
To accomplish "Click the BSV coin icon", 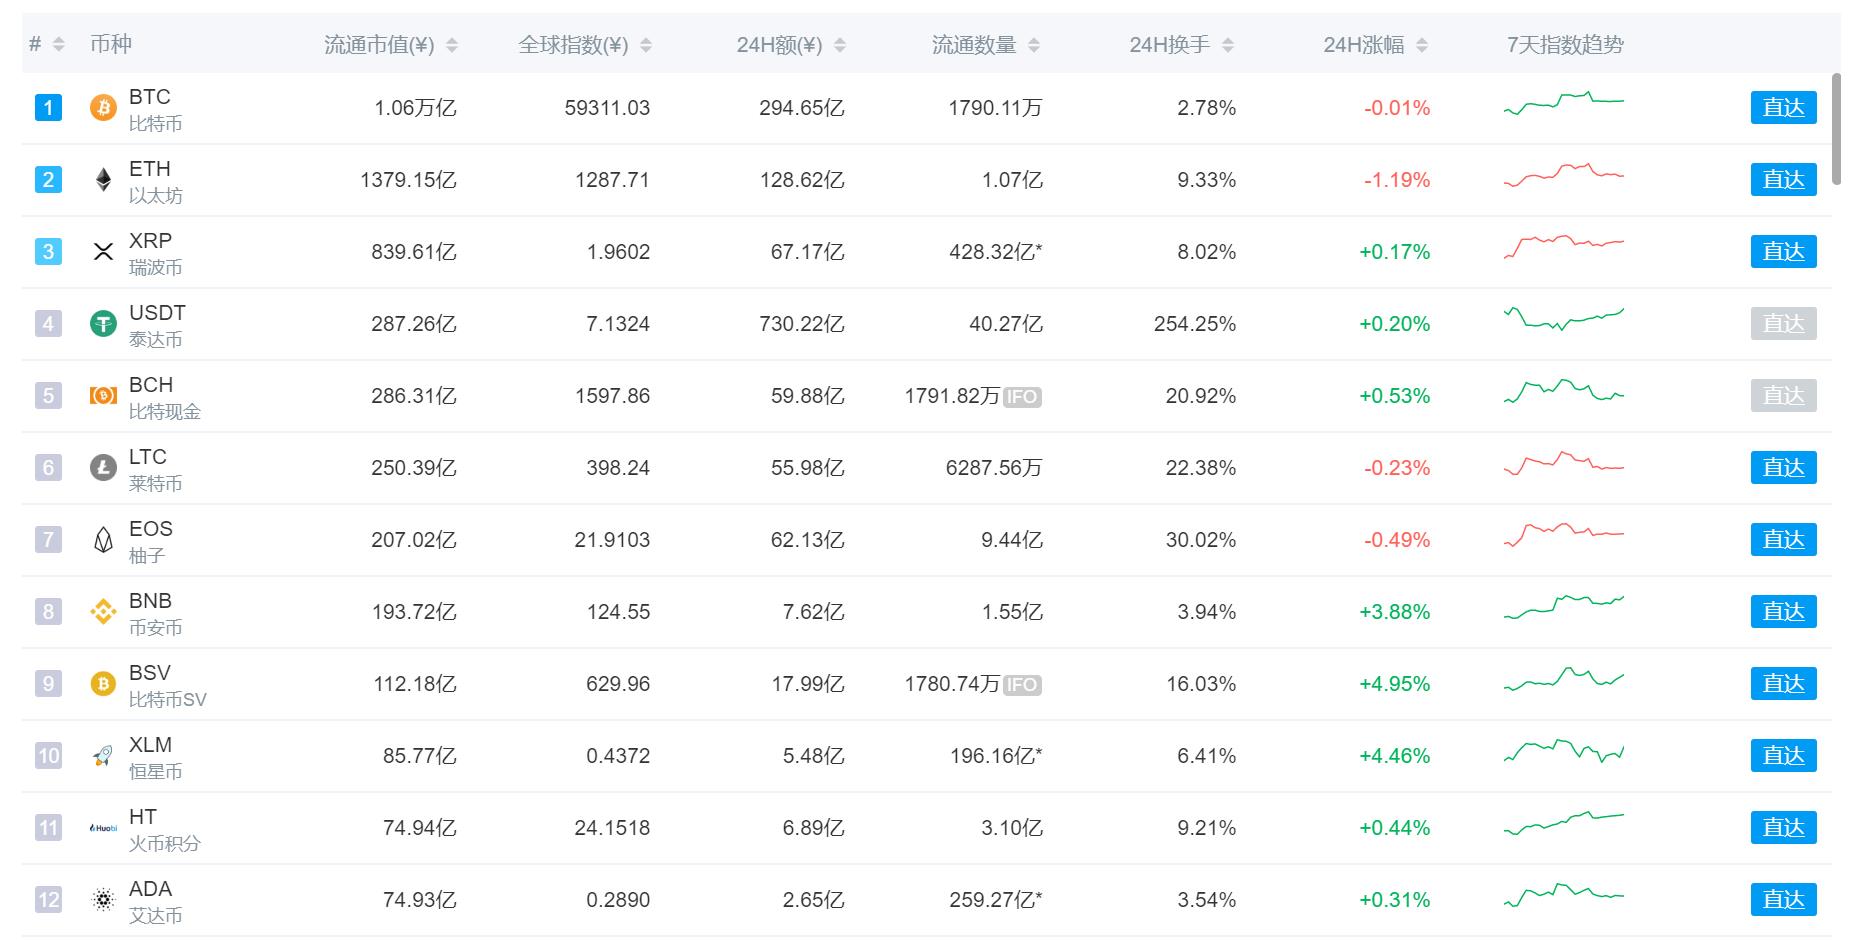I will pyautogui.click(x=103, y=683).
